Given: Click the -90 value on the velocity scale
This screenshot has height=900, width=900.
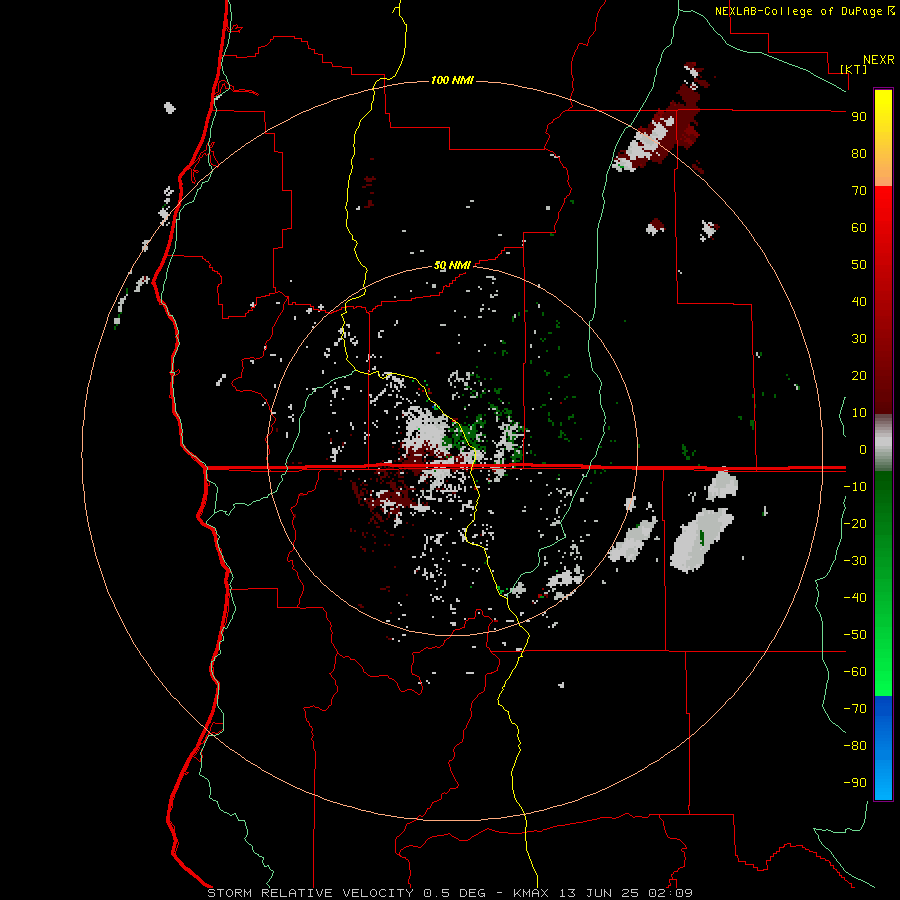Looking at the screenshot, I should [x=855, y=783].
